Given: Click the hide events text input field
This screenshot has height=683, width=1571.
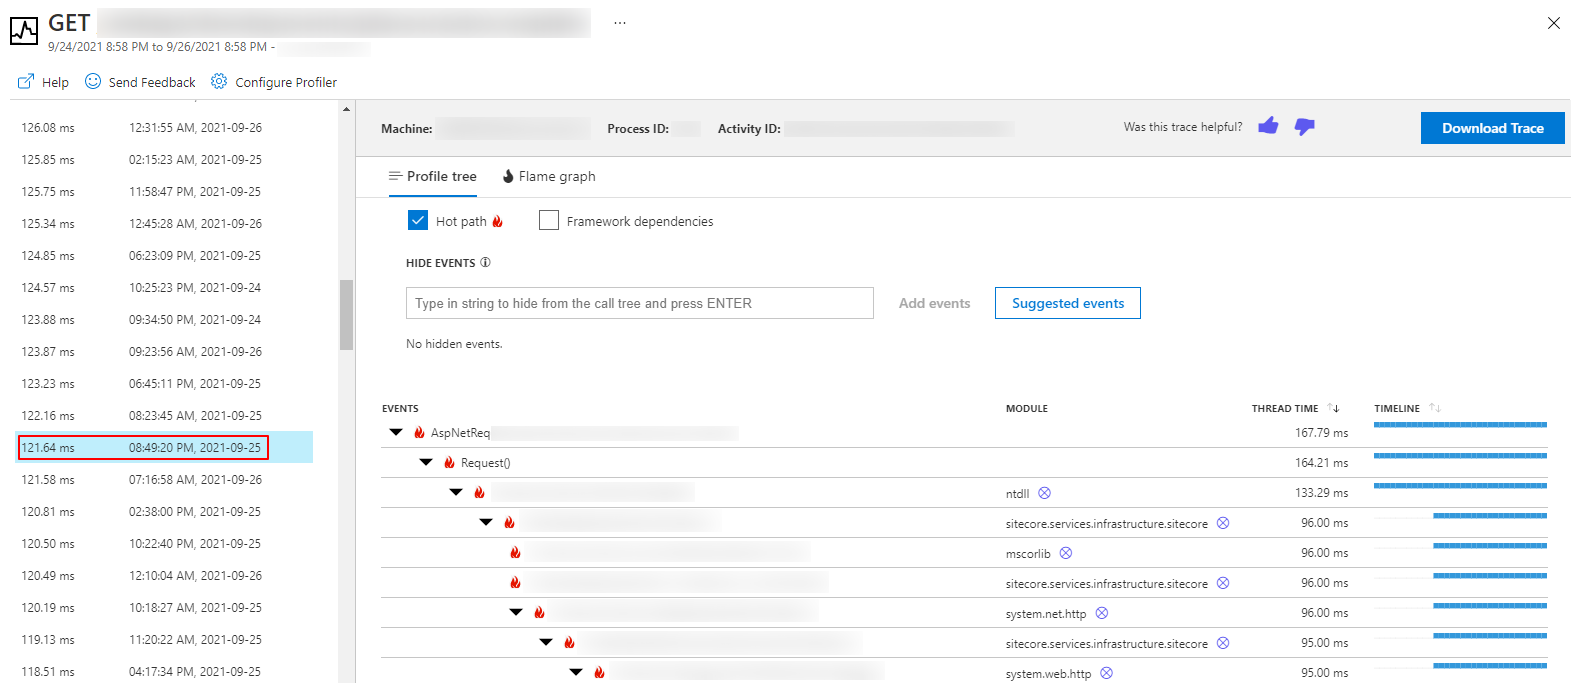Looking at the screenshot, I should click(x=639, y=303).
